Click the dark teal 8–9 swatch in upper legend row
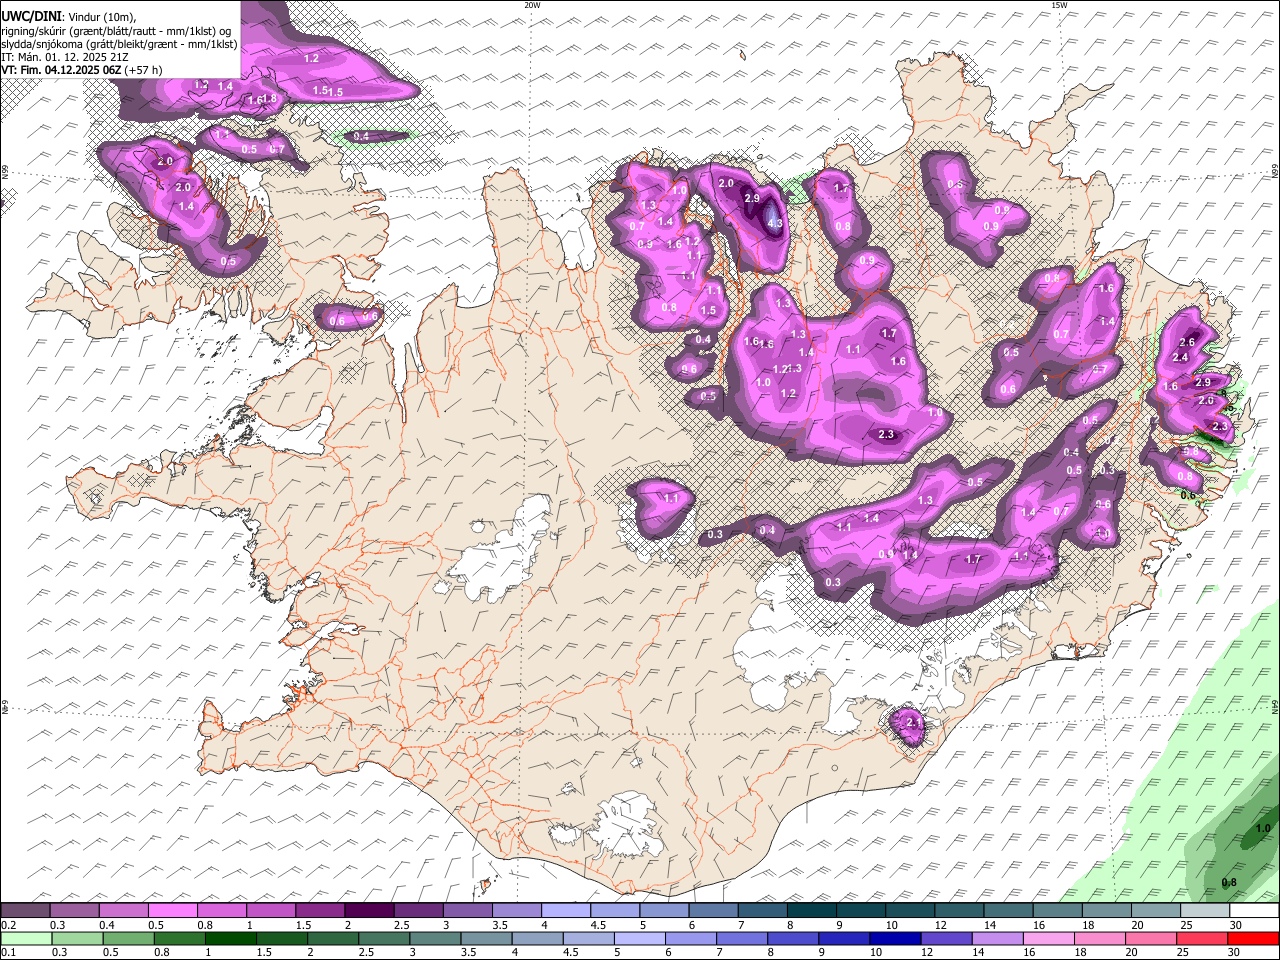Viewport: 1280px width, 960px height. pyautogui.click(x=810, y=911)
